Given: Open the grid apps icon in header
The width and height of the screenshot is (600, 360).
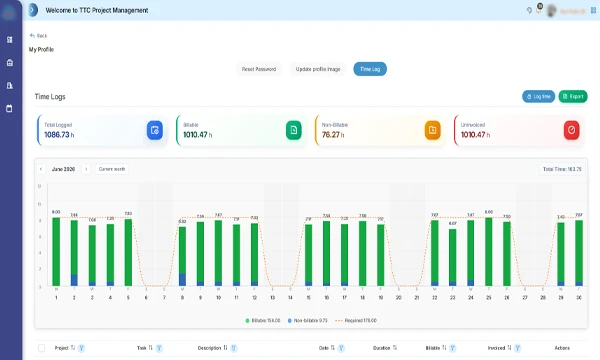Looking at the screenshot, I should tap(593, 10).
